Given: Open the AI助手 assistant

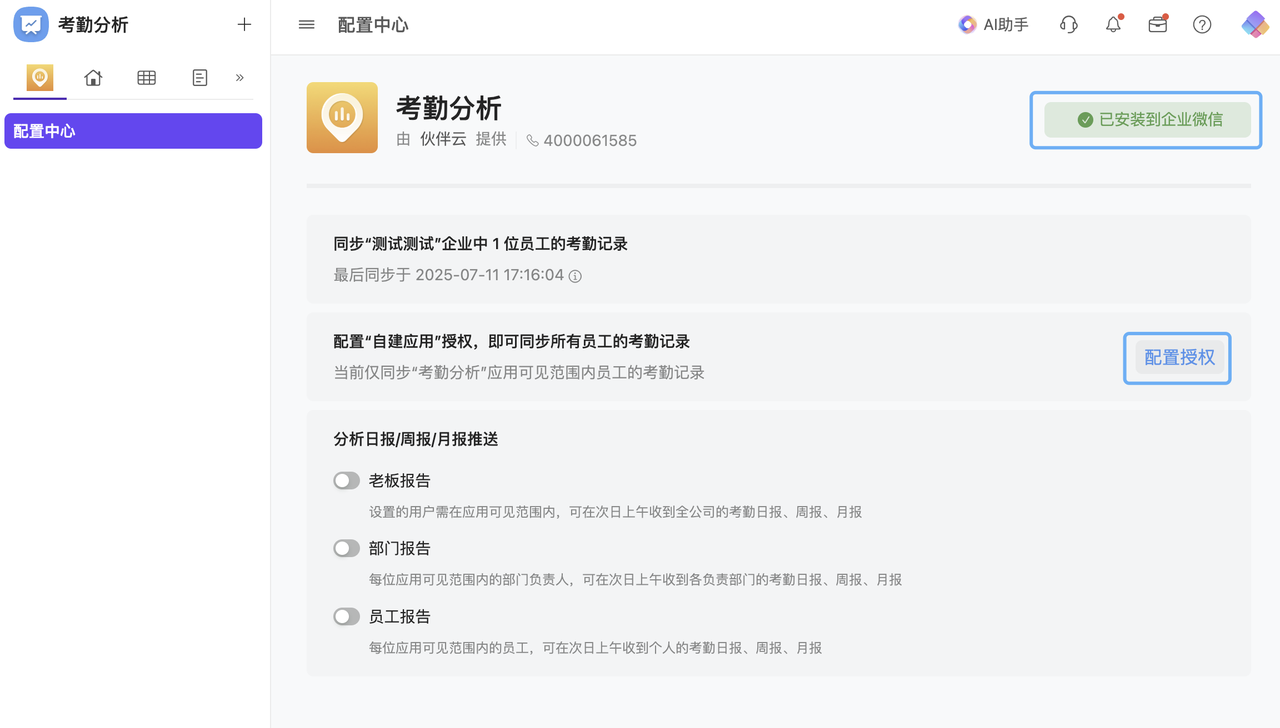Looking at the screenshot, I should click(993, 25).
